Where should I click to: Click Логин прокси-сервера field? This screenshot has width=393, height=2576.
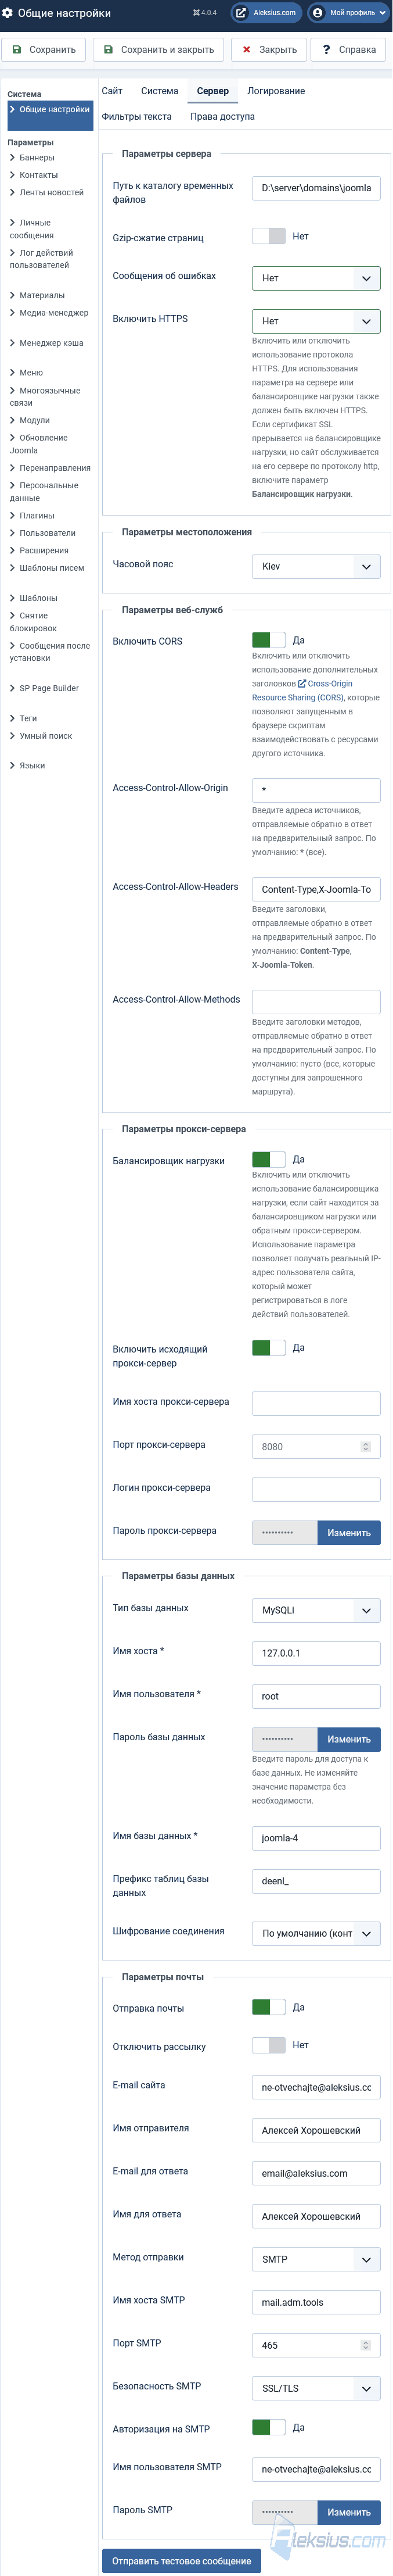(316, 1489)
